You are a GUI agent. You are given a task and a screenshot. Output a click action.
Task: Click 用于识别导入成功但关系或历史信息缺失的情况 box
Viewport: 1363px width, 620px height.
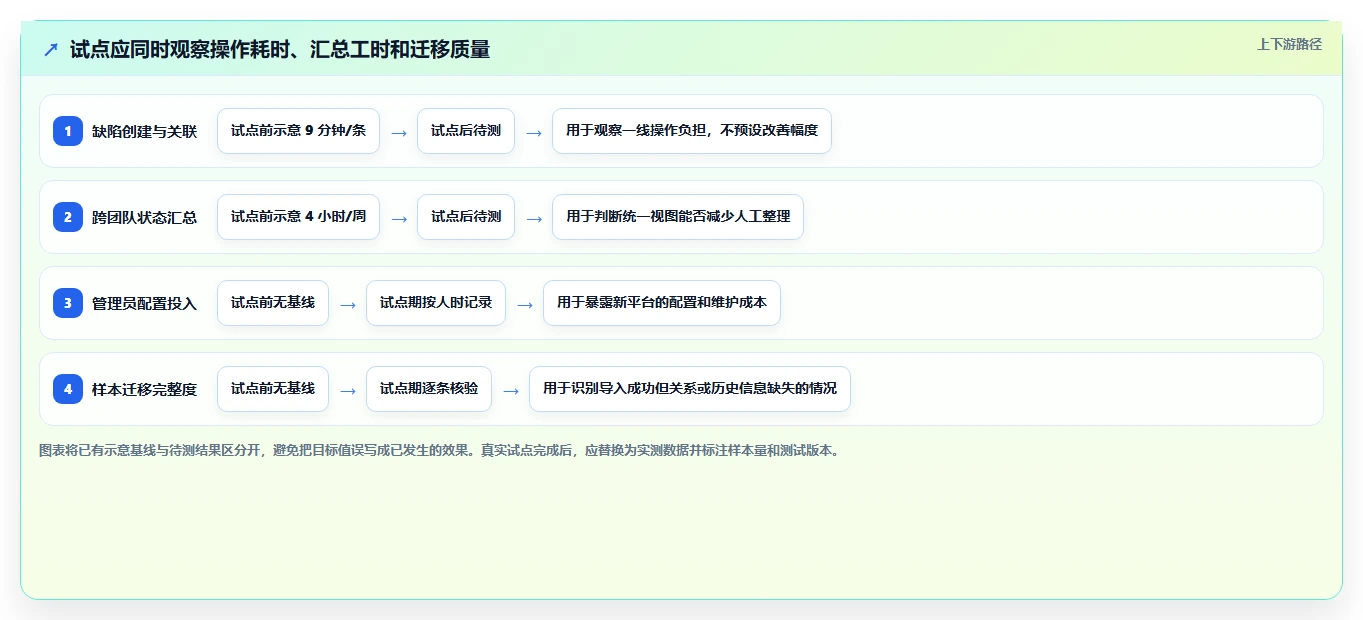[690, 389]
